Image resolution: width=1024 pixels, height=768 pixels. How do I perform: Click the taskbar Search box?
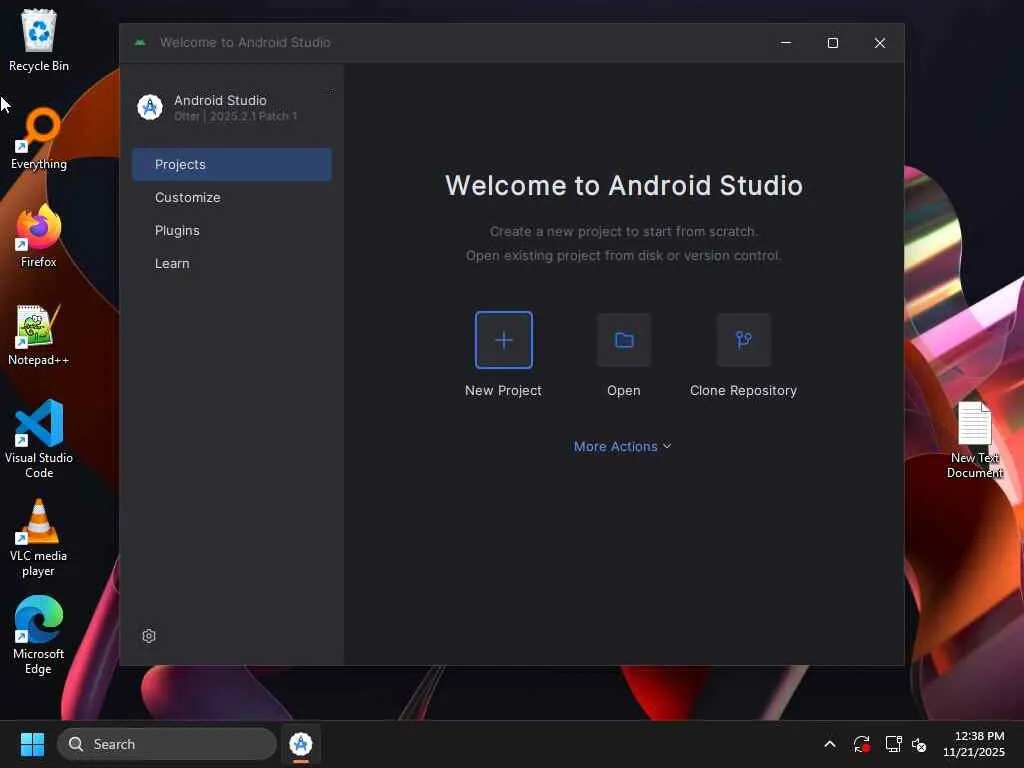[x=167, y=744]
